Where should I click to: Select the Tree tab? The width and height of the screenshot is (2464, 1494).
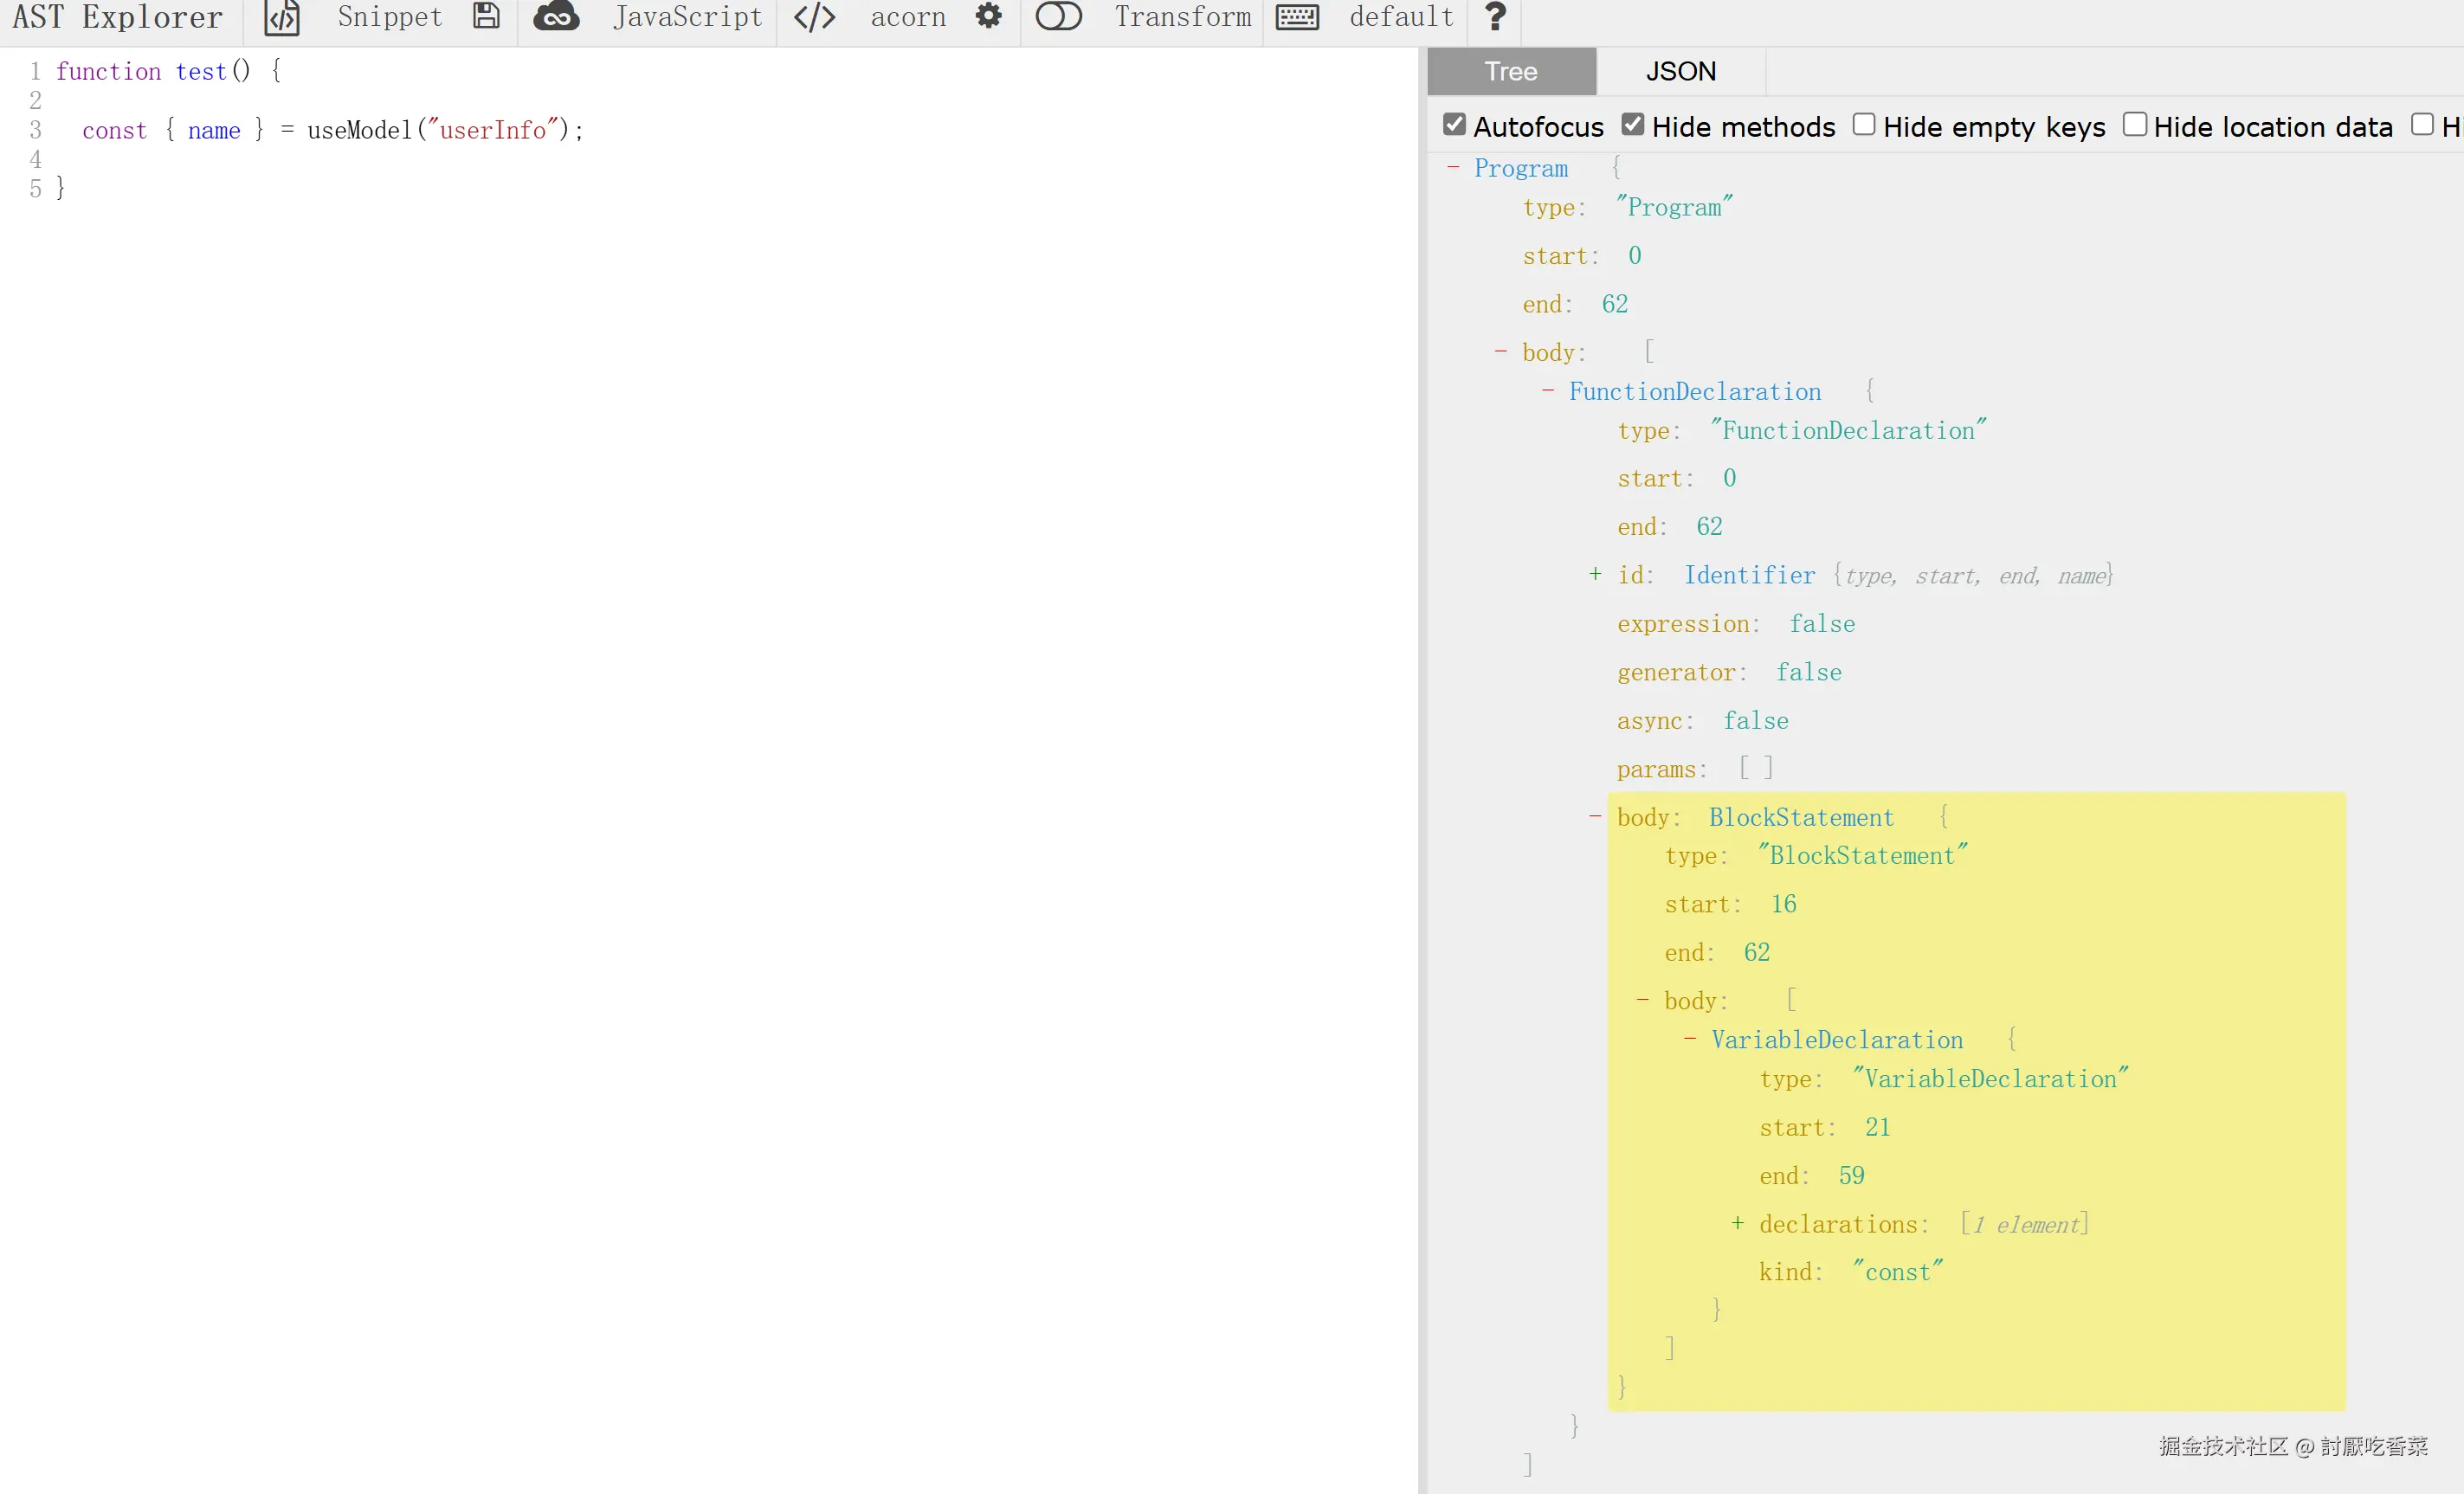[1510, 71]
